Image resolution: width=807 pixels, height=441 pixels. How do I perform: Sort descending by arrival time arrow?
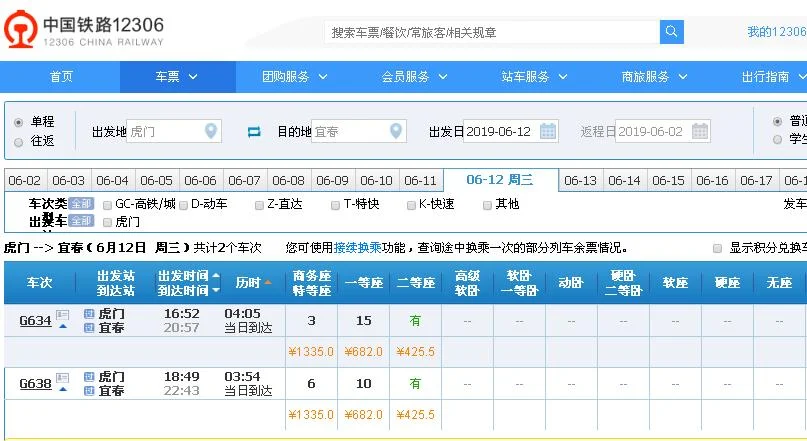coord(216,290)
